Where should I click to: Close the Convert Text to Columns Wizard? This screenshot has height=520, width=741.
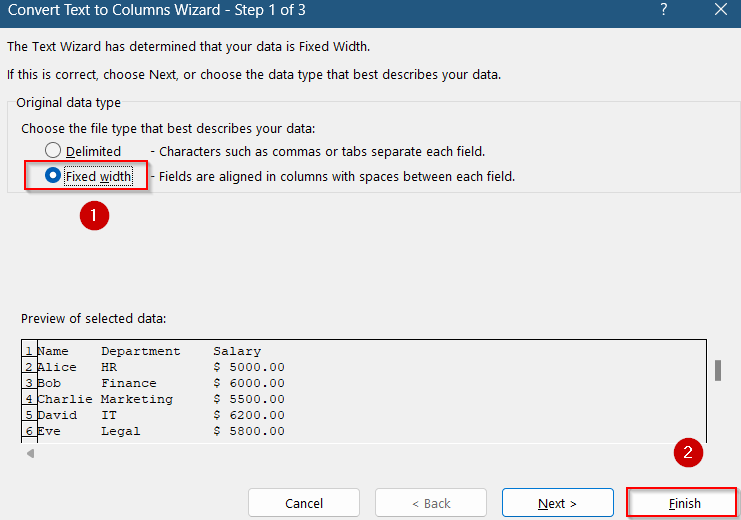tap(720, 9)
